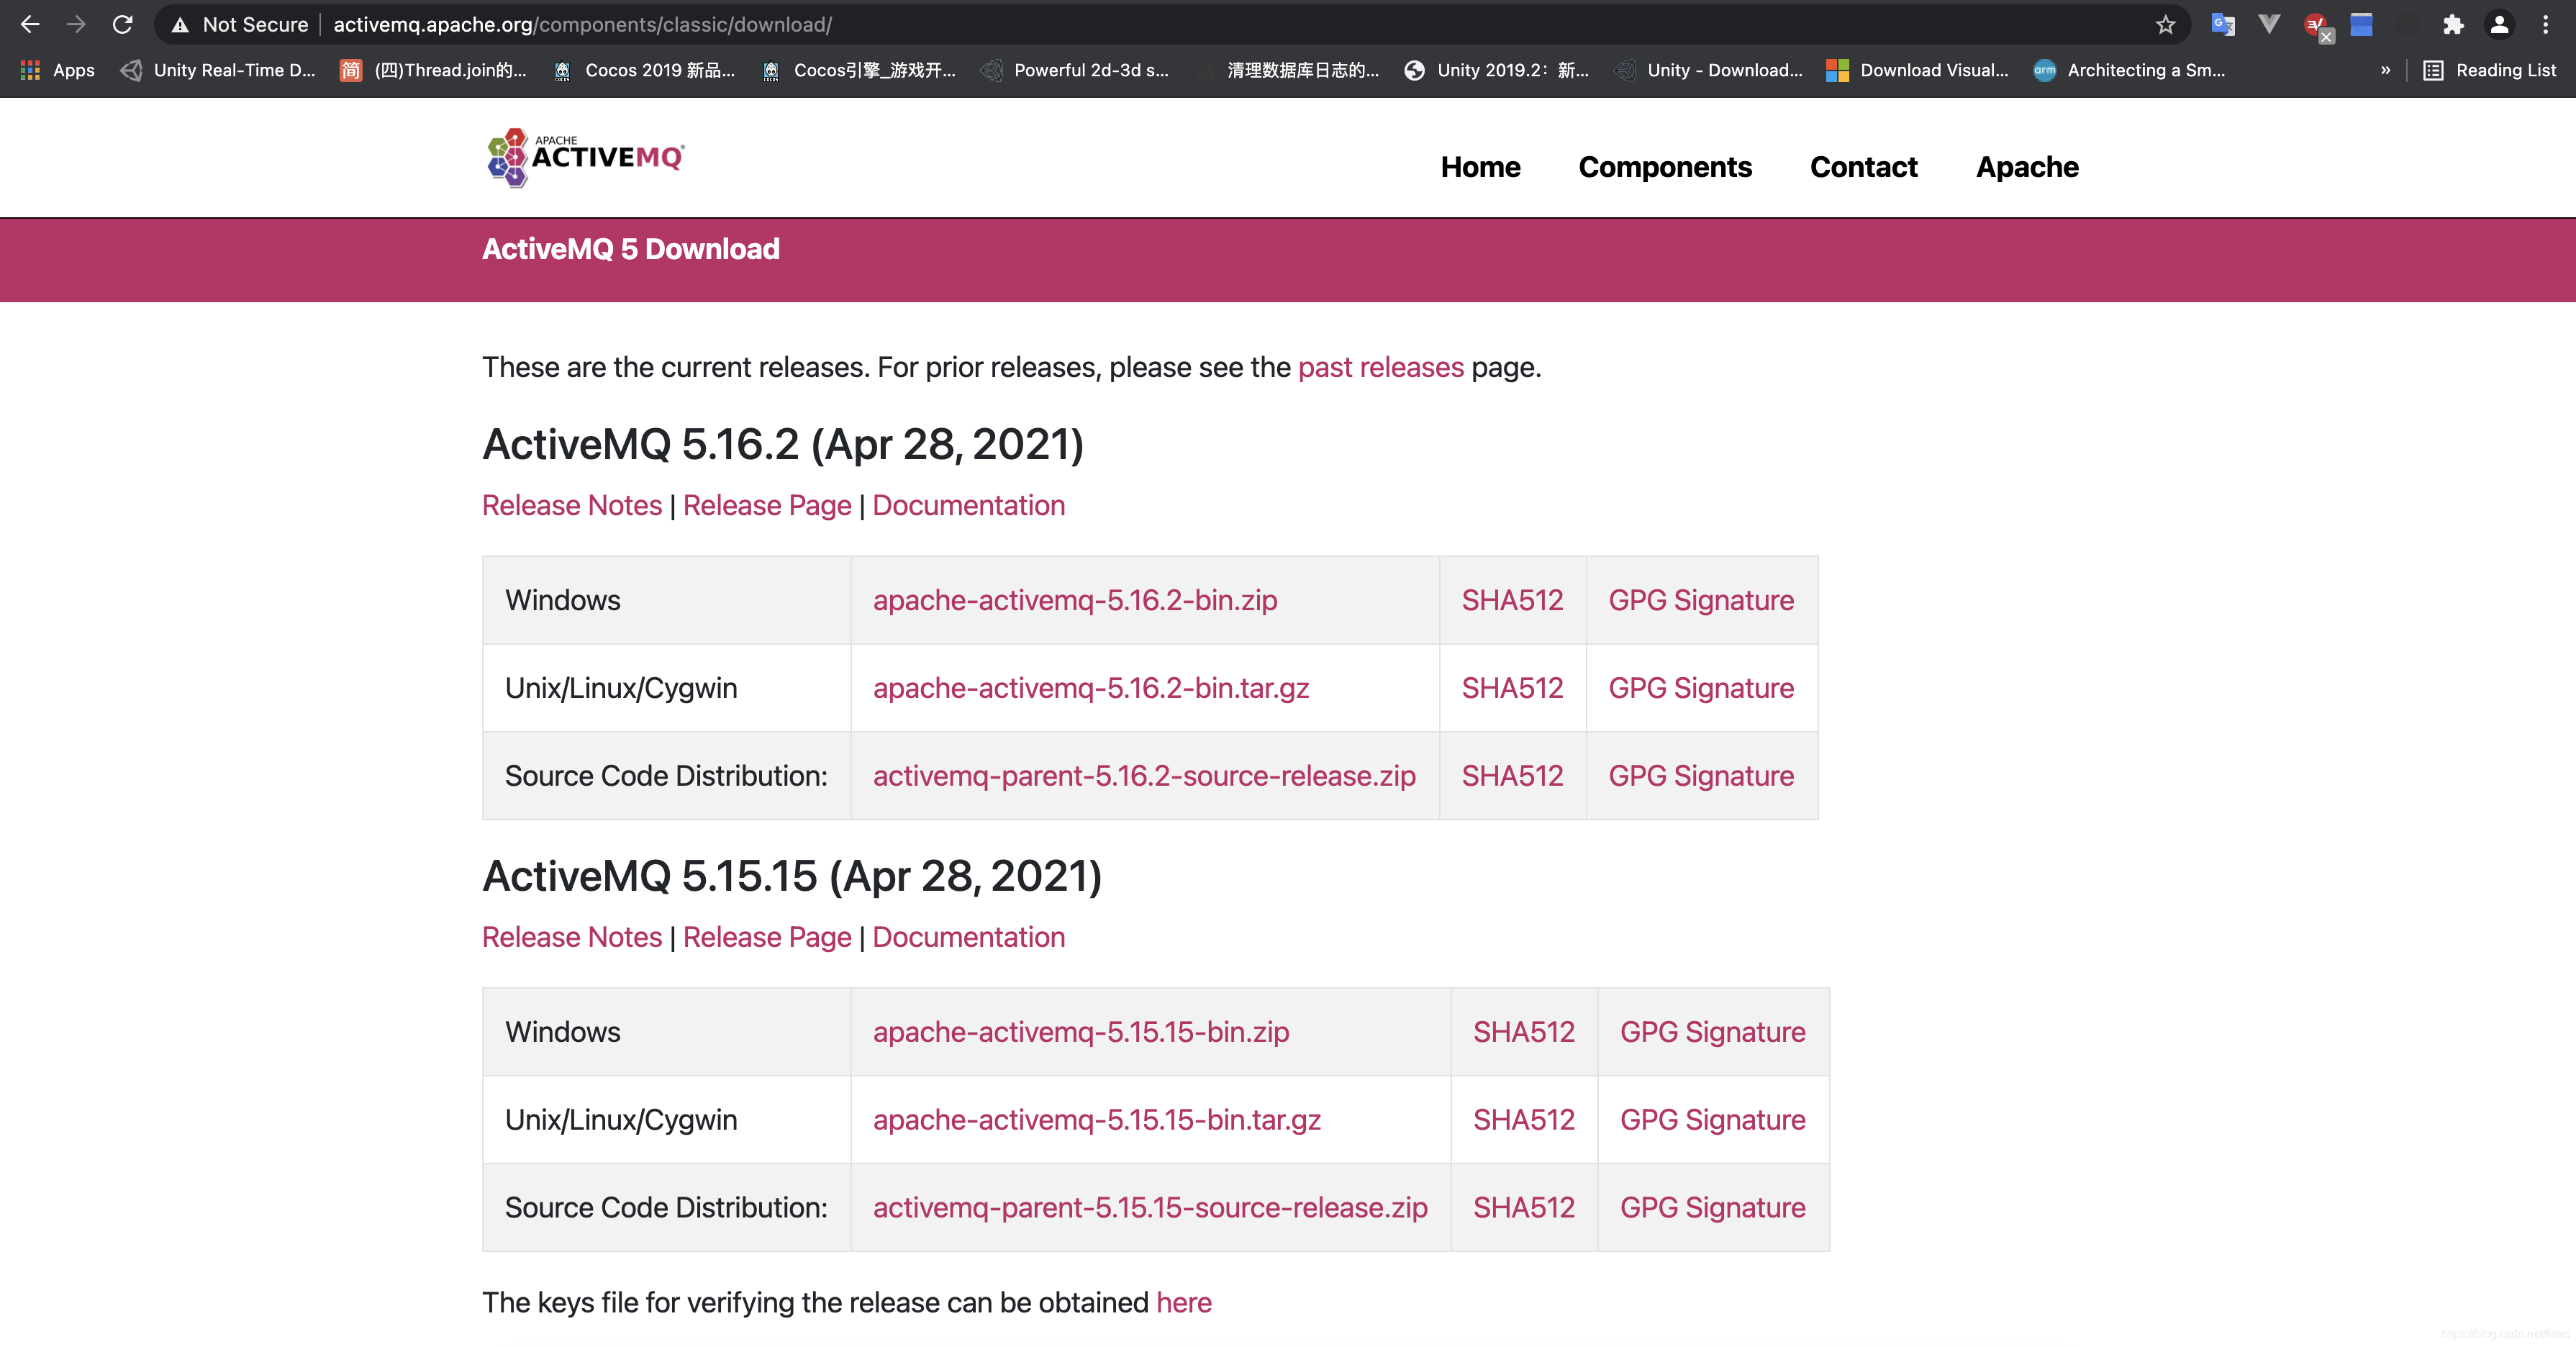
Task: Open the Google Translate extension icon
Action: click(x=2223, y=25)
